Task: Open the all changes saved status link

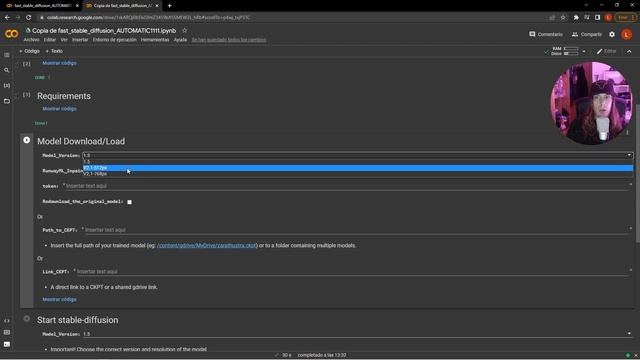Action: [x=229, y=40]
